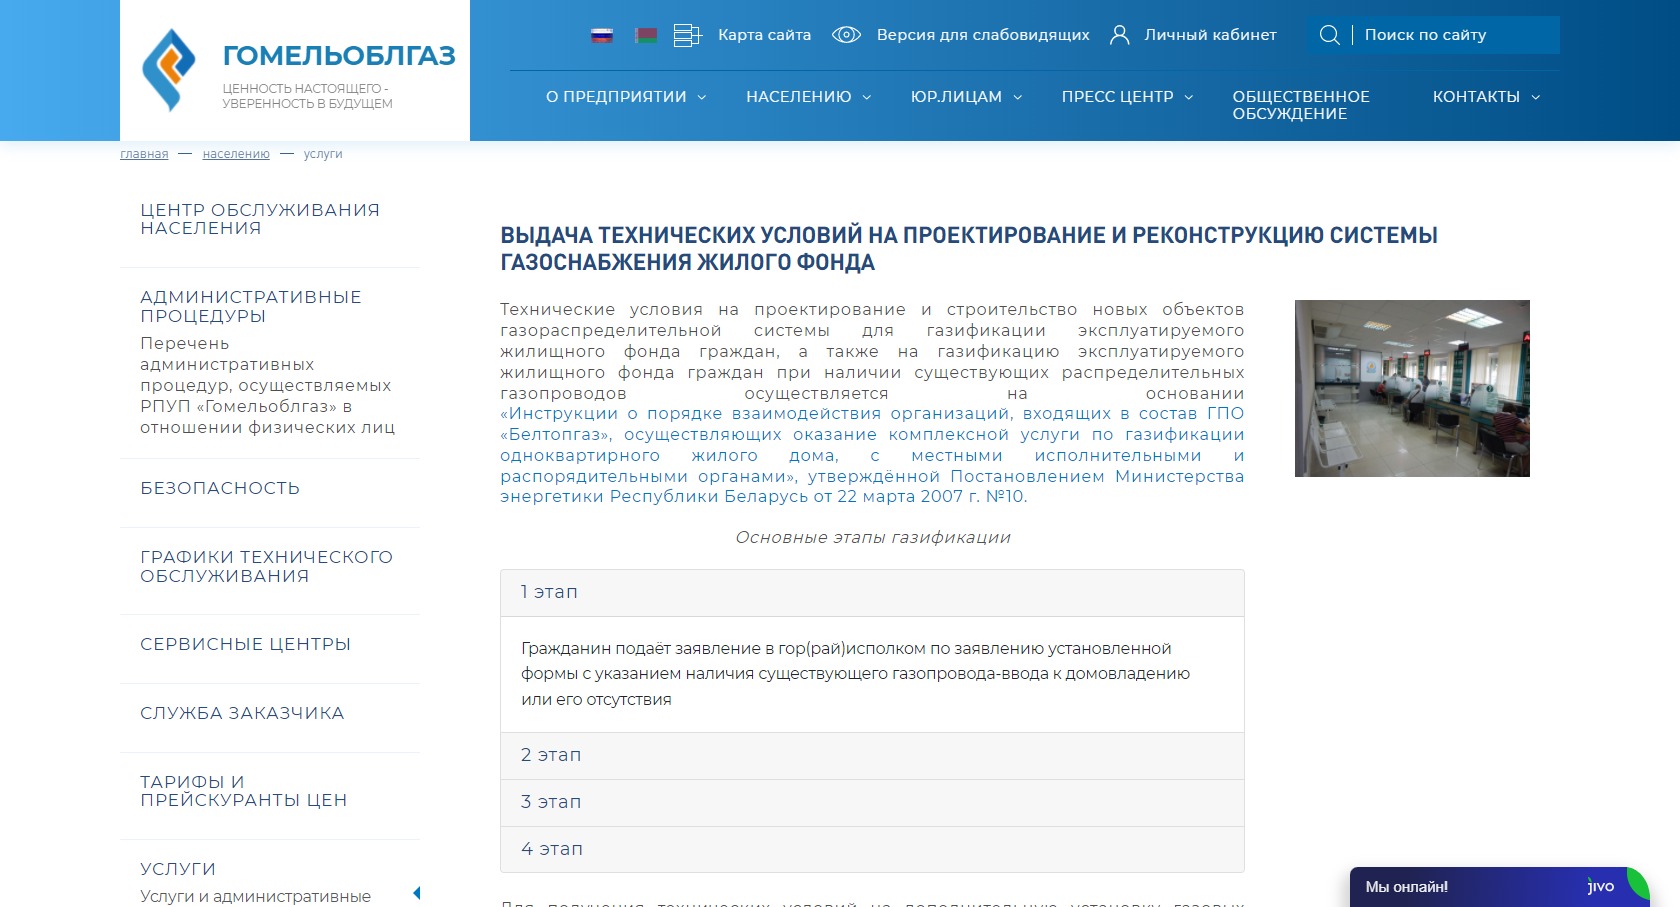Image resolution: width=1680 pixels, height=907 pixels.
Task: Open personal account user icon
Action: 1120,35
